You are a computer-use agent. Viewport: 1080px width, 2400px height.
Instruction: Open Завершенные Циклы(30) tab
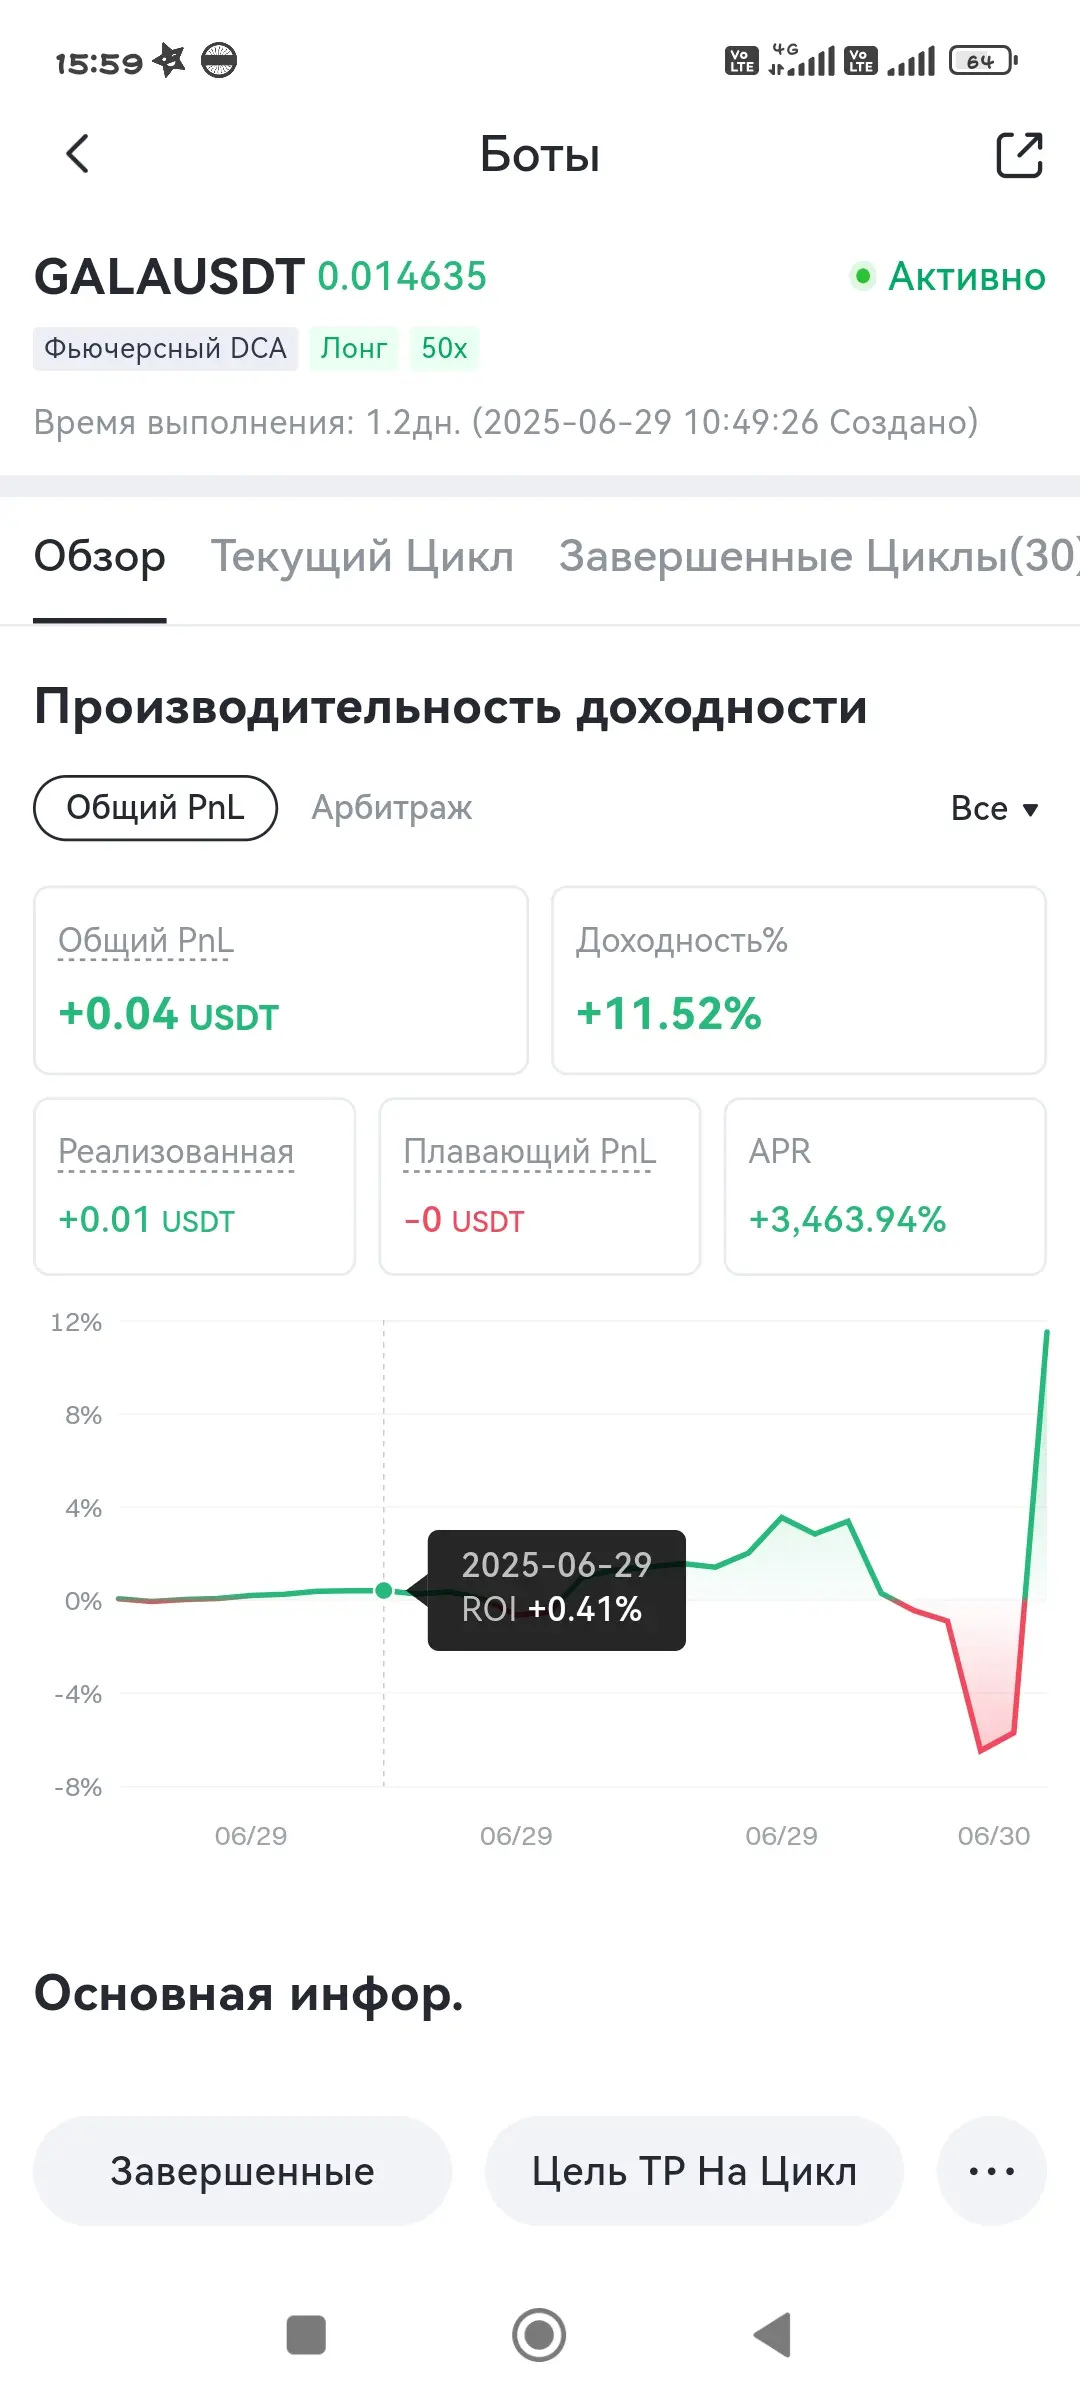coord(819,556)
